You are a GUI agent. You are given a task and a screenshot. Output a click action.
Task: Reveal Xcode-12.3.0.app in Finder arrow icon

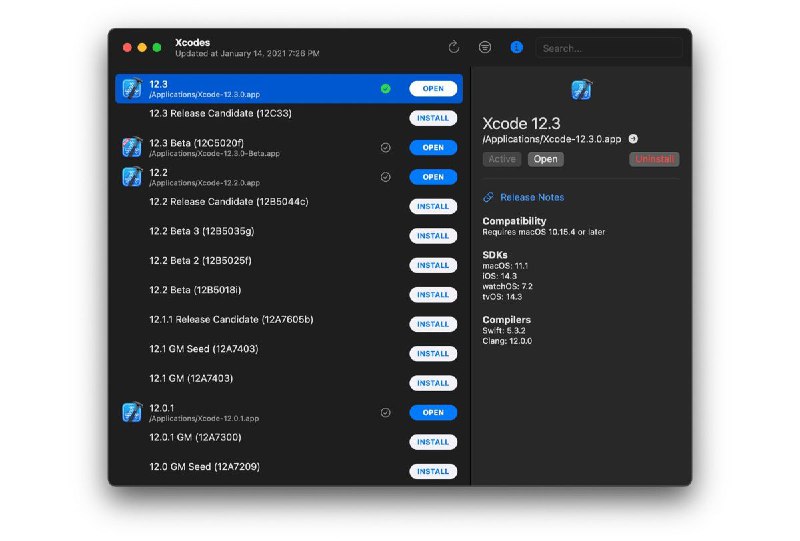pos(633,139)
